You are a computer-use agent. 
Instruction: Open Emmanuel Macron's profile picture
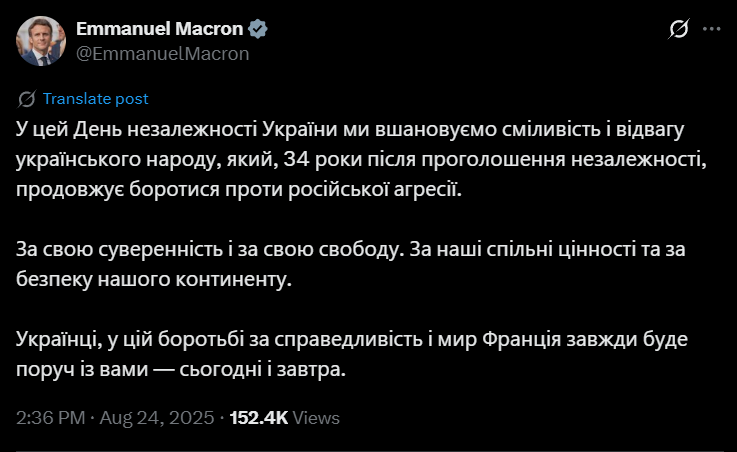[40, 41]
